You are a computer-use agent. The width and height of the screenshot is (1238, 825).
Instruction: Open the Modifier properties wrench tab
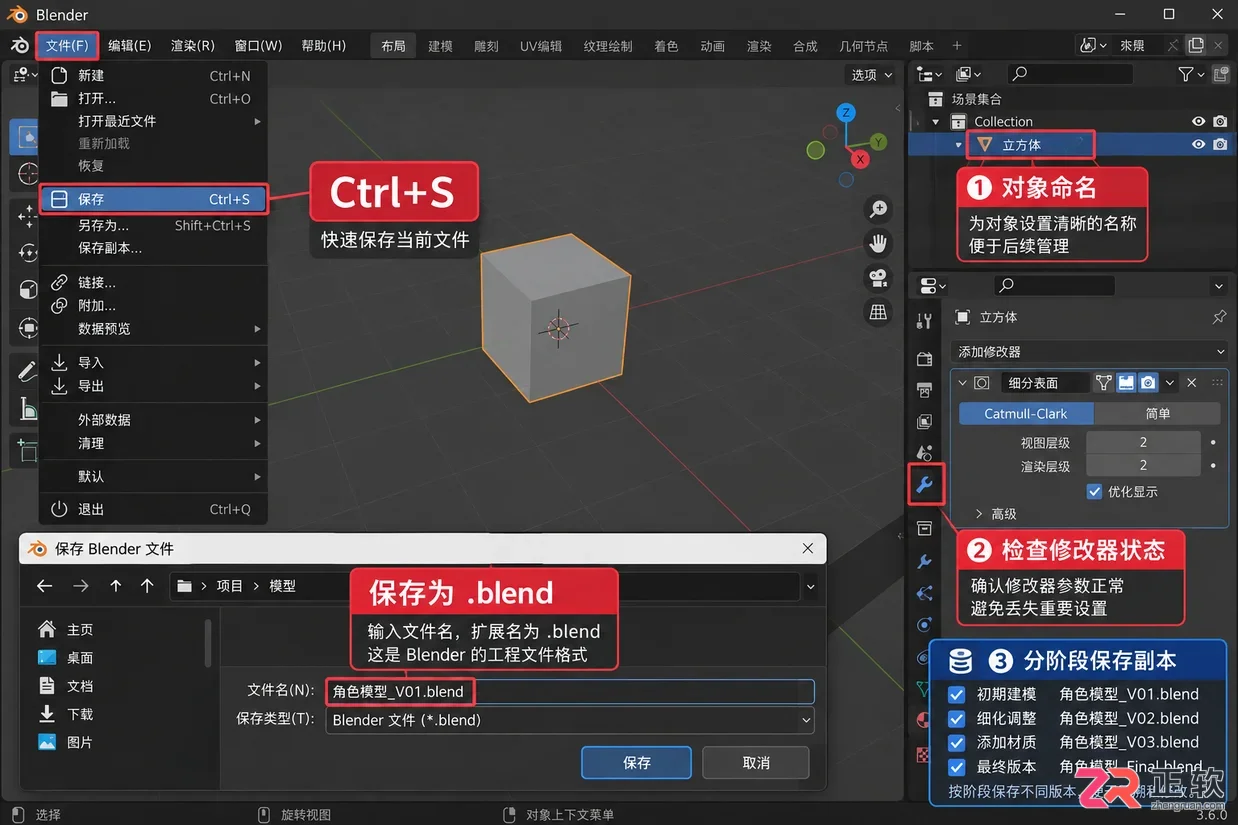coord(924,486)
